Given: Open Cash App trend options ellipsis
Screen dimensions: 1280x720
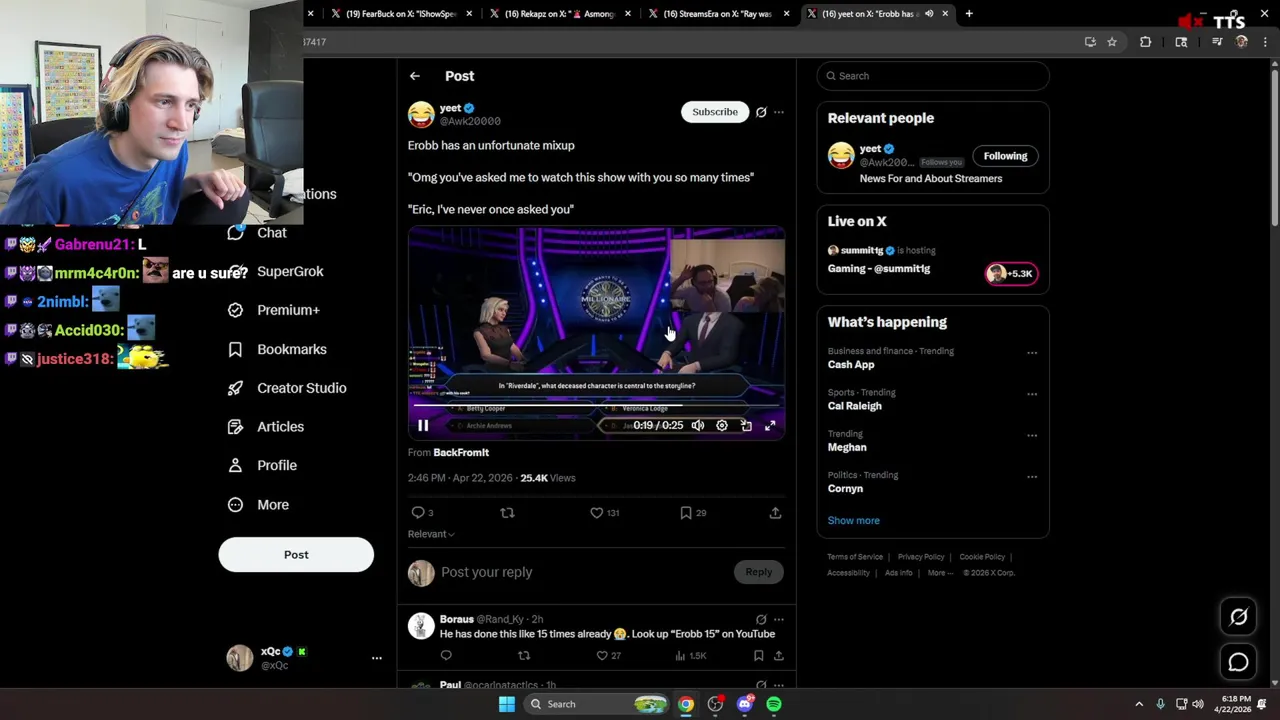Looking at the screenshot, I should pos(1032,353).
